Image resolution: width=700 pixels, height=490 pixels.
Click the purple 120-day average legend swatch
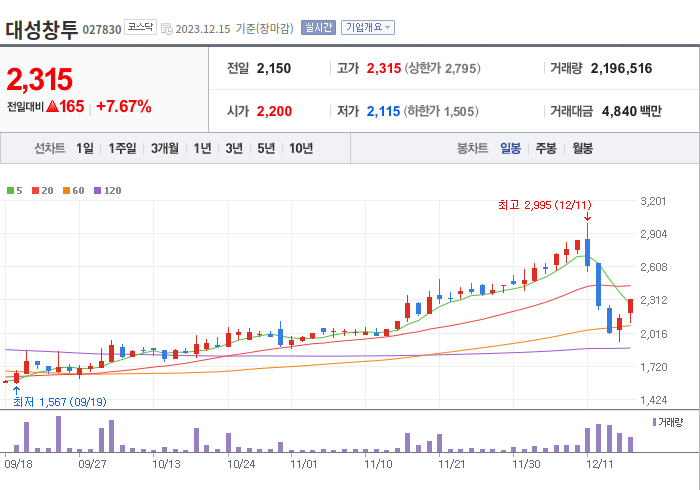point(98,191)
